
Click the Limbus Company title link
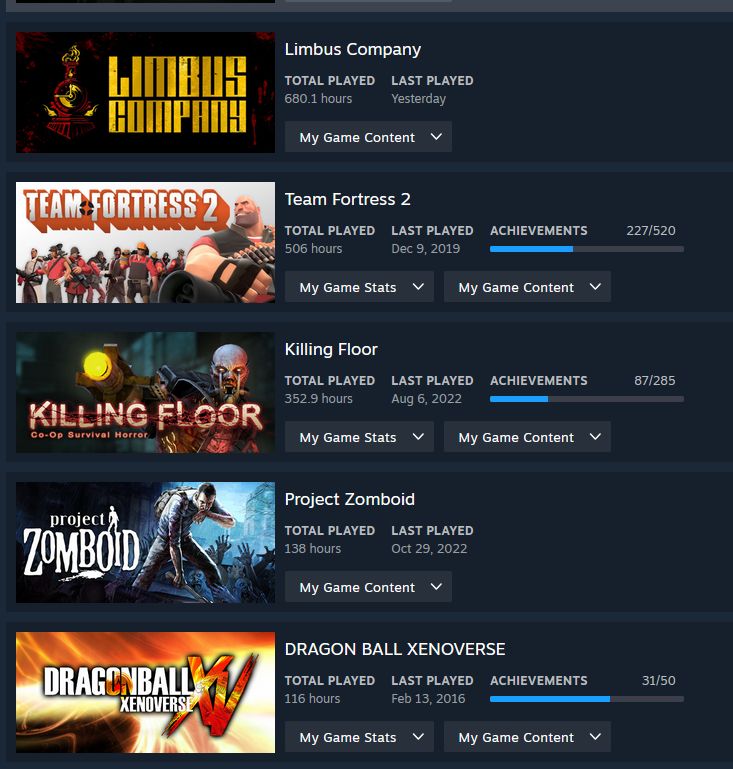[x=353, y=50]
